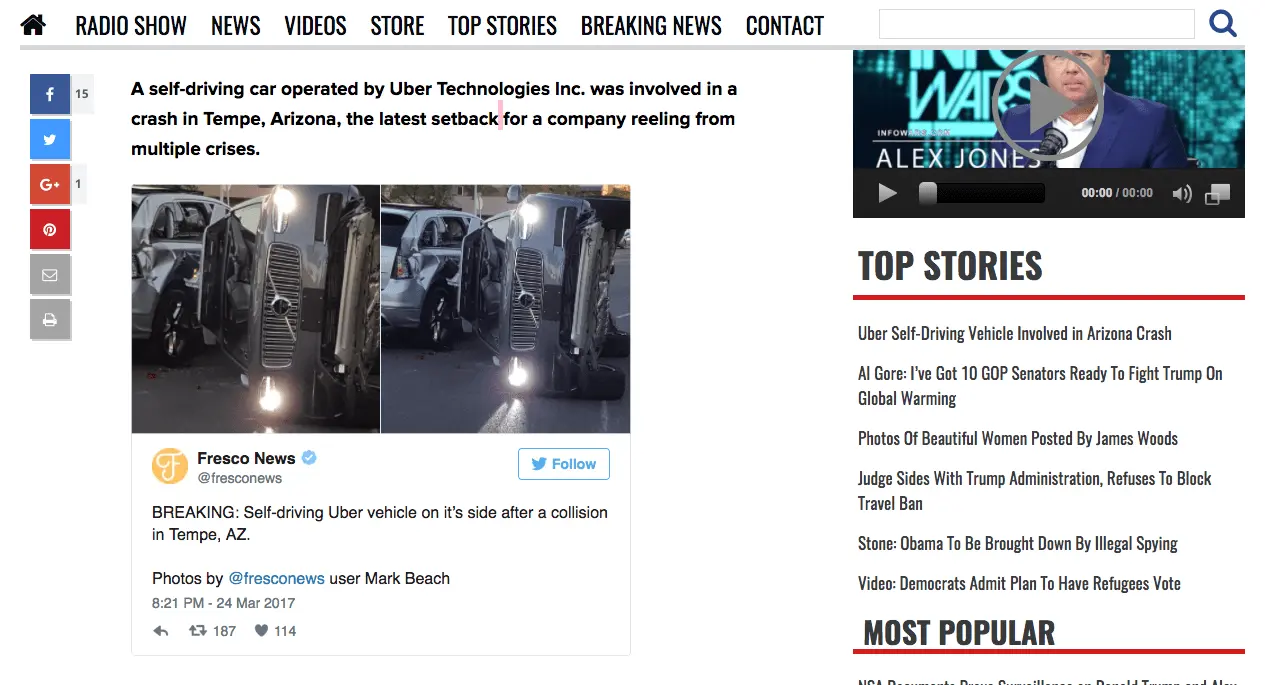Open the RADIO SHOW menu item
The image size is (1265, 685).
pyautogui.click(x=131, y=26)
